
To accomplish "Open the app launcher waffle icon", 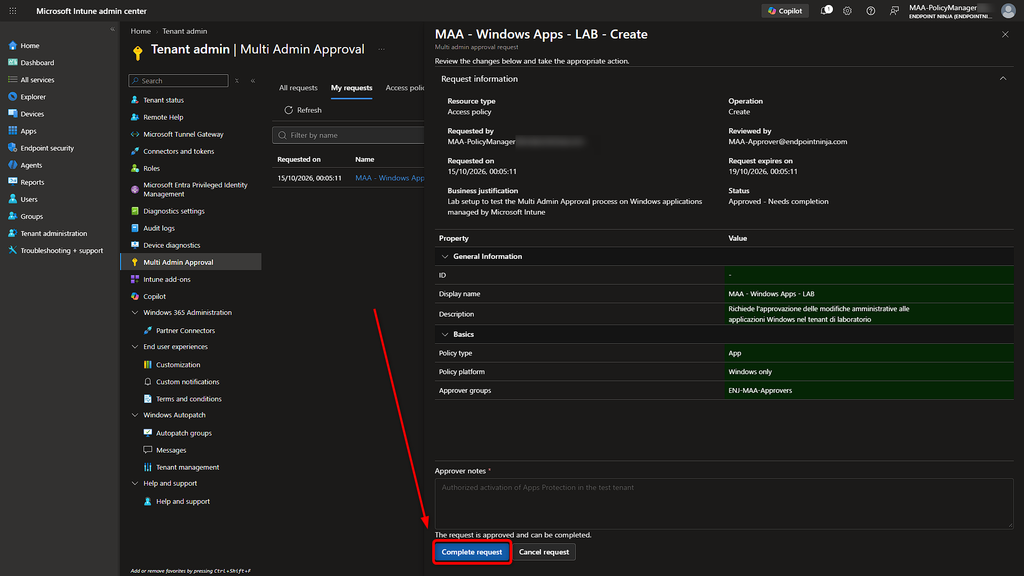I will [x=12, y=10].
